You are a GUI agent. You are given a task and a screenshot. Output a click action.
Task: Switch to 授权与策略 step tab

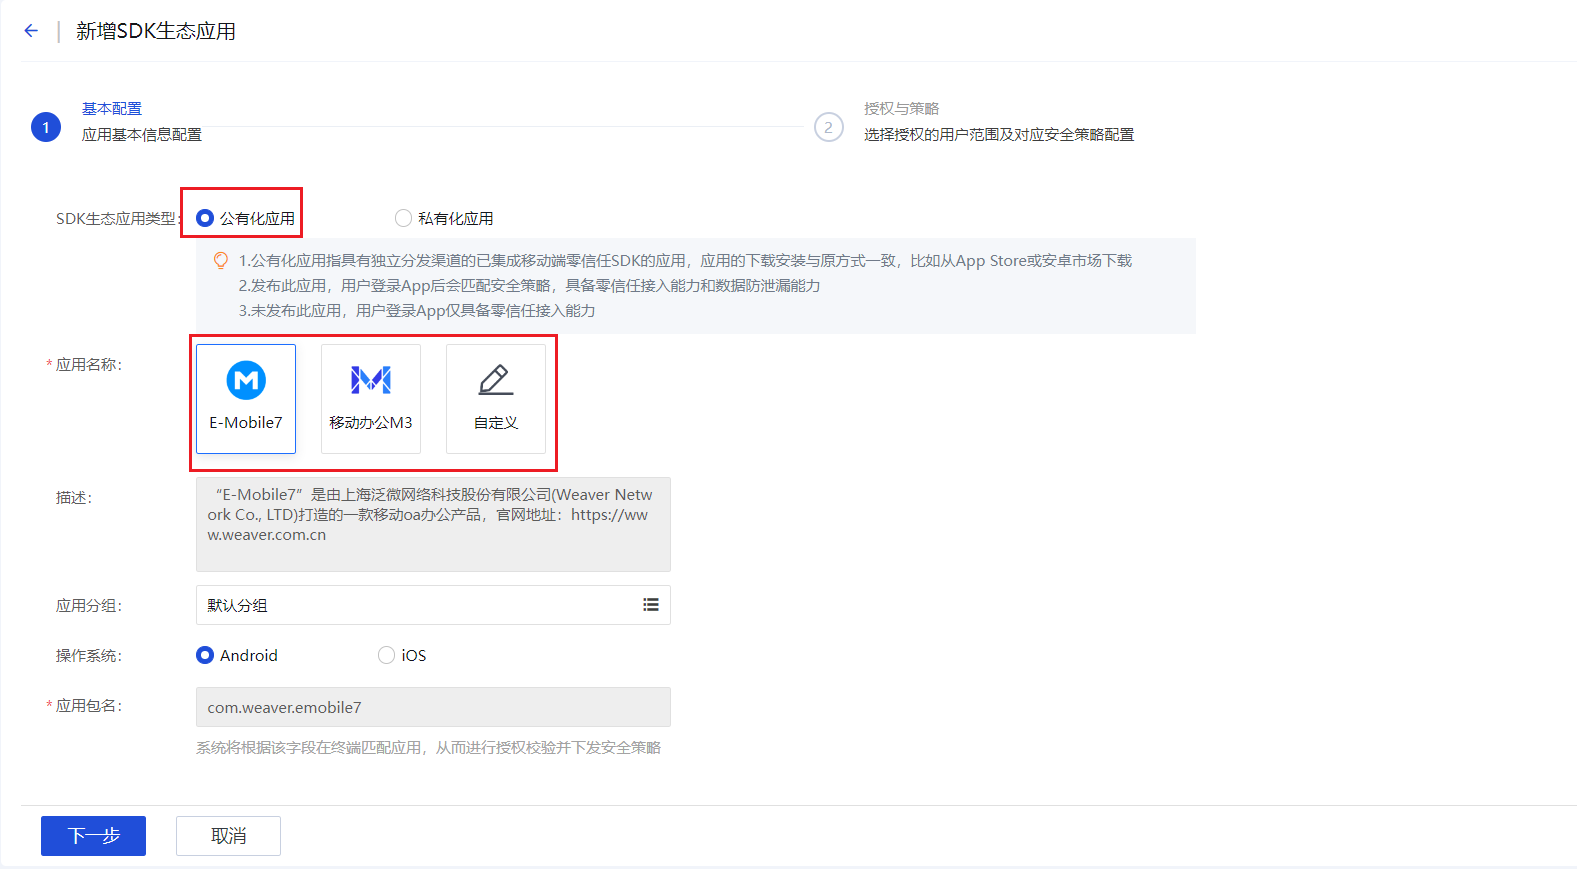point(901,108)
